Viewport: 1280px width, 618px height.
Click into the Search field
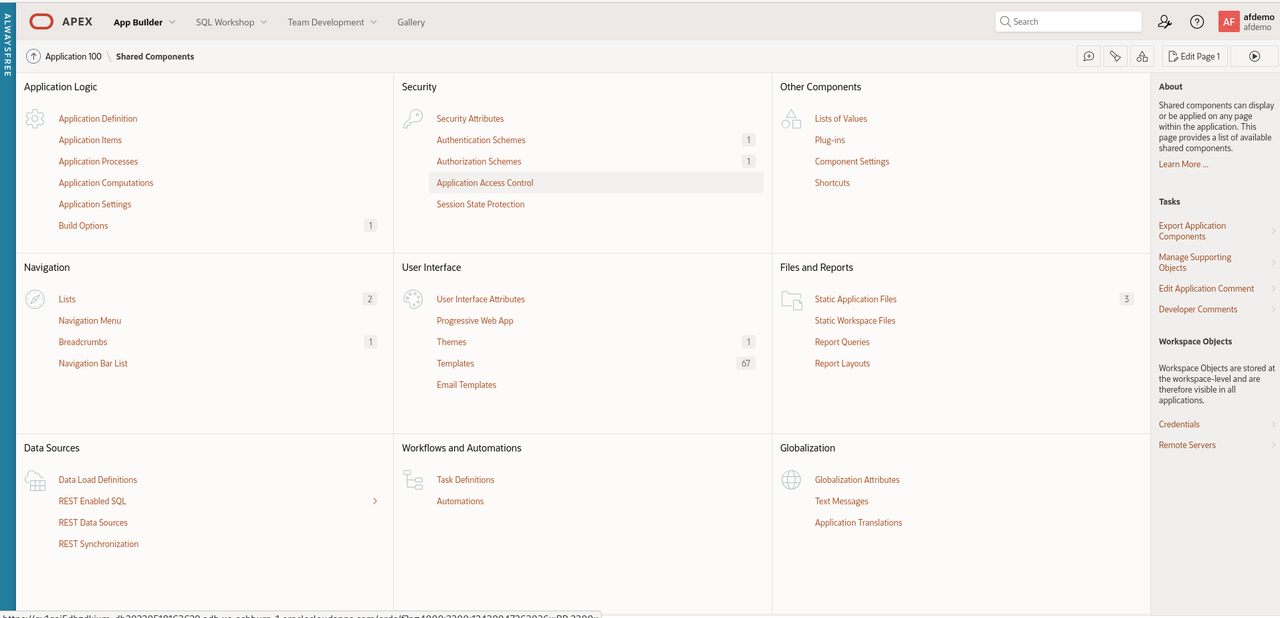[x=1068, y=21]
